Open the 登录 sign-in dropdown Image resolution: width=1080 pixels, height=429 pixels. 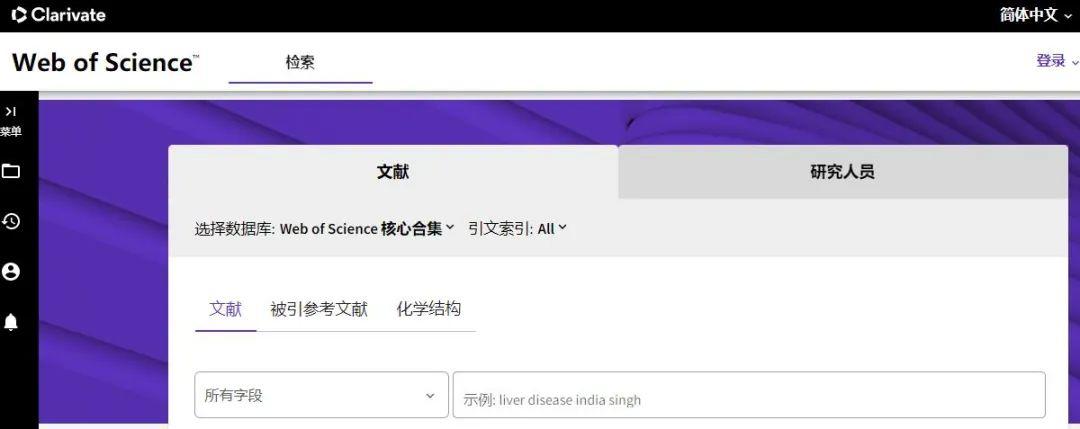click(1057, 61)
